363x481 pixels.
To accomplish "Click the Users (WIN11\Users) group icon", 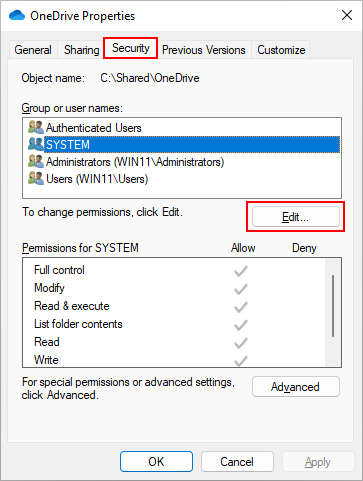I will tap(36, 178).
